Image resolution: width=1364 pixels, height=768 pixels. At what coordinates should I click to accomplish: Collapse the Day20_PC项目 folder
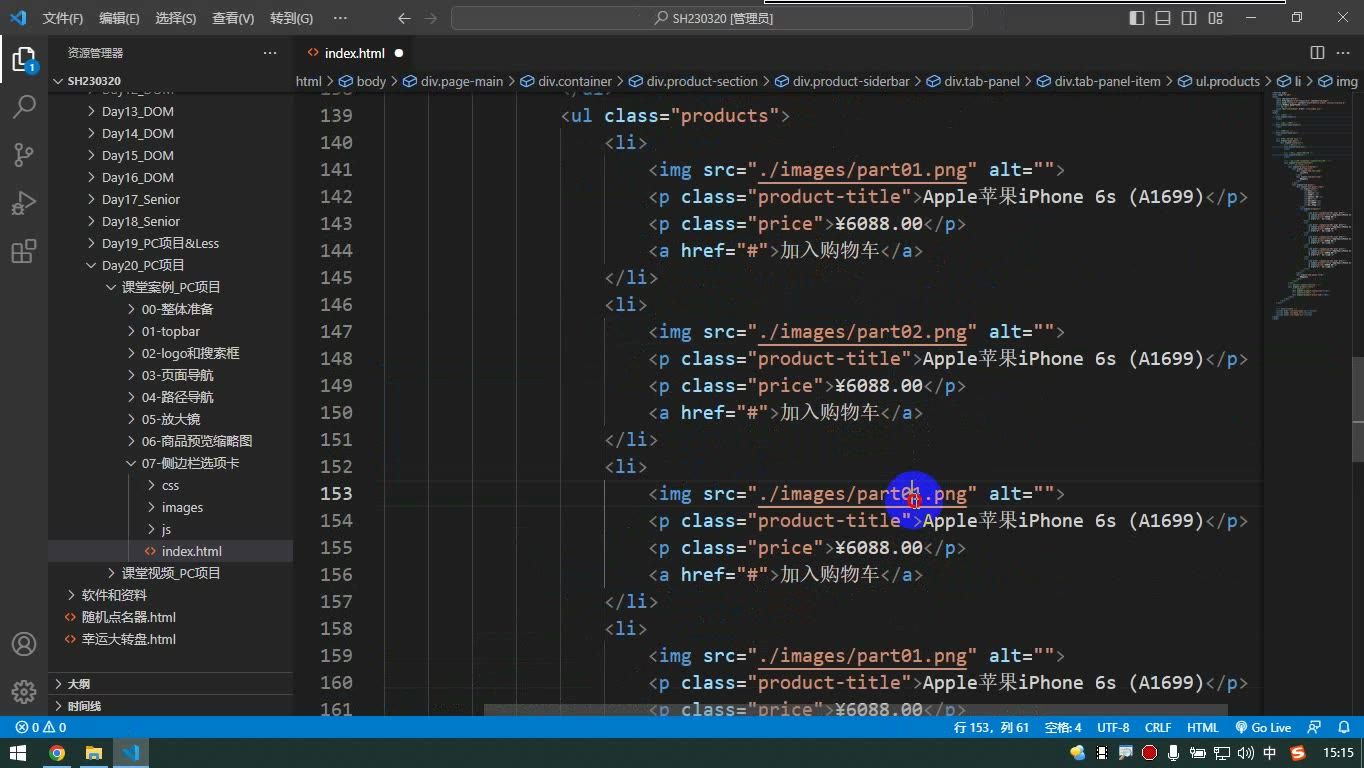point(143,265)
